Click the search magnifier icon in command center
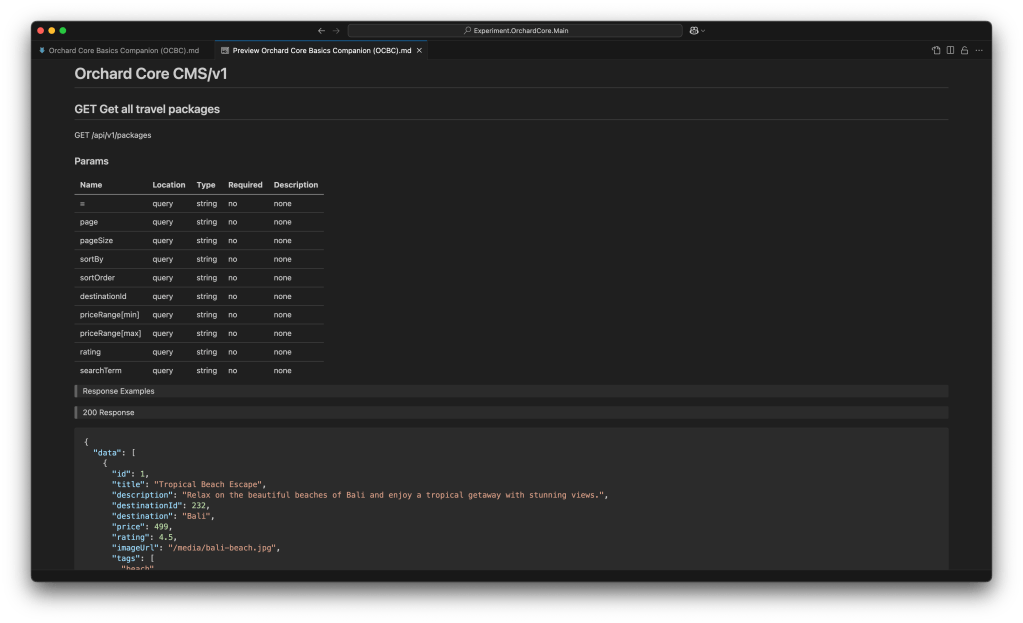 [468, 31]
